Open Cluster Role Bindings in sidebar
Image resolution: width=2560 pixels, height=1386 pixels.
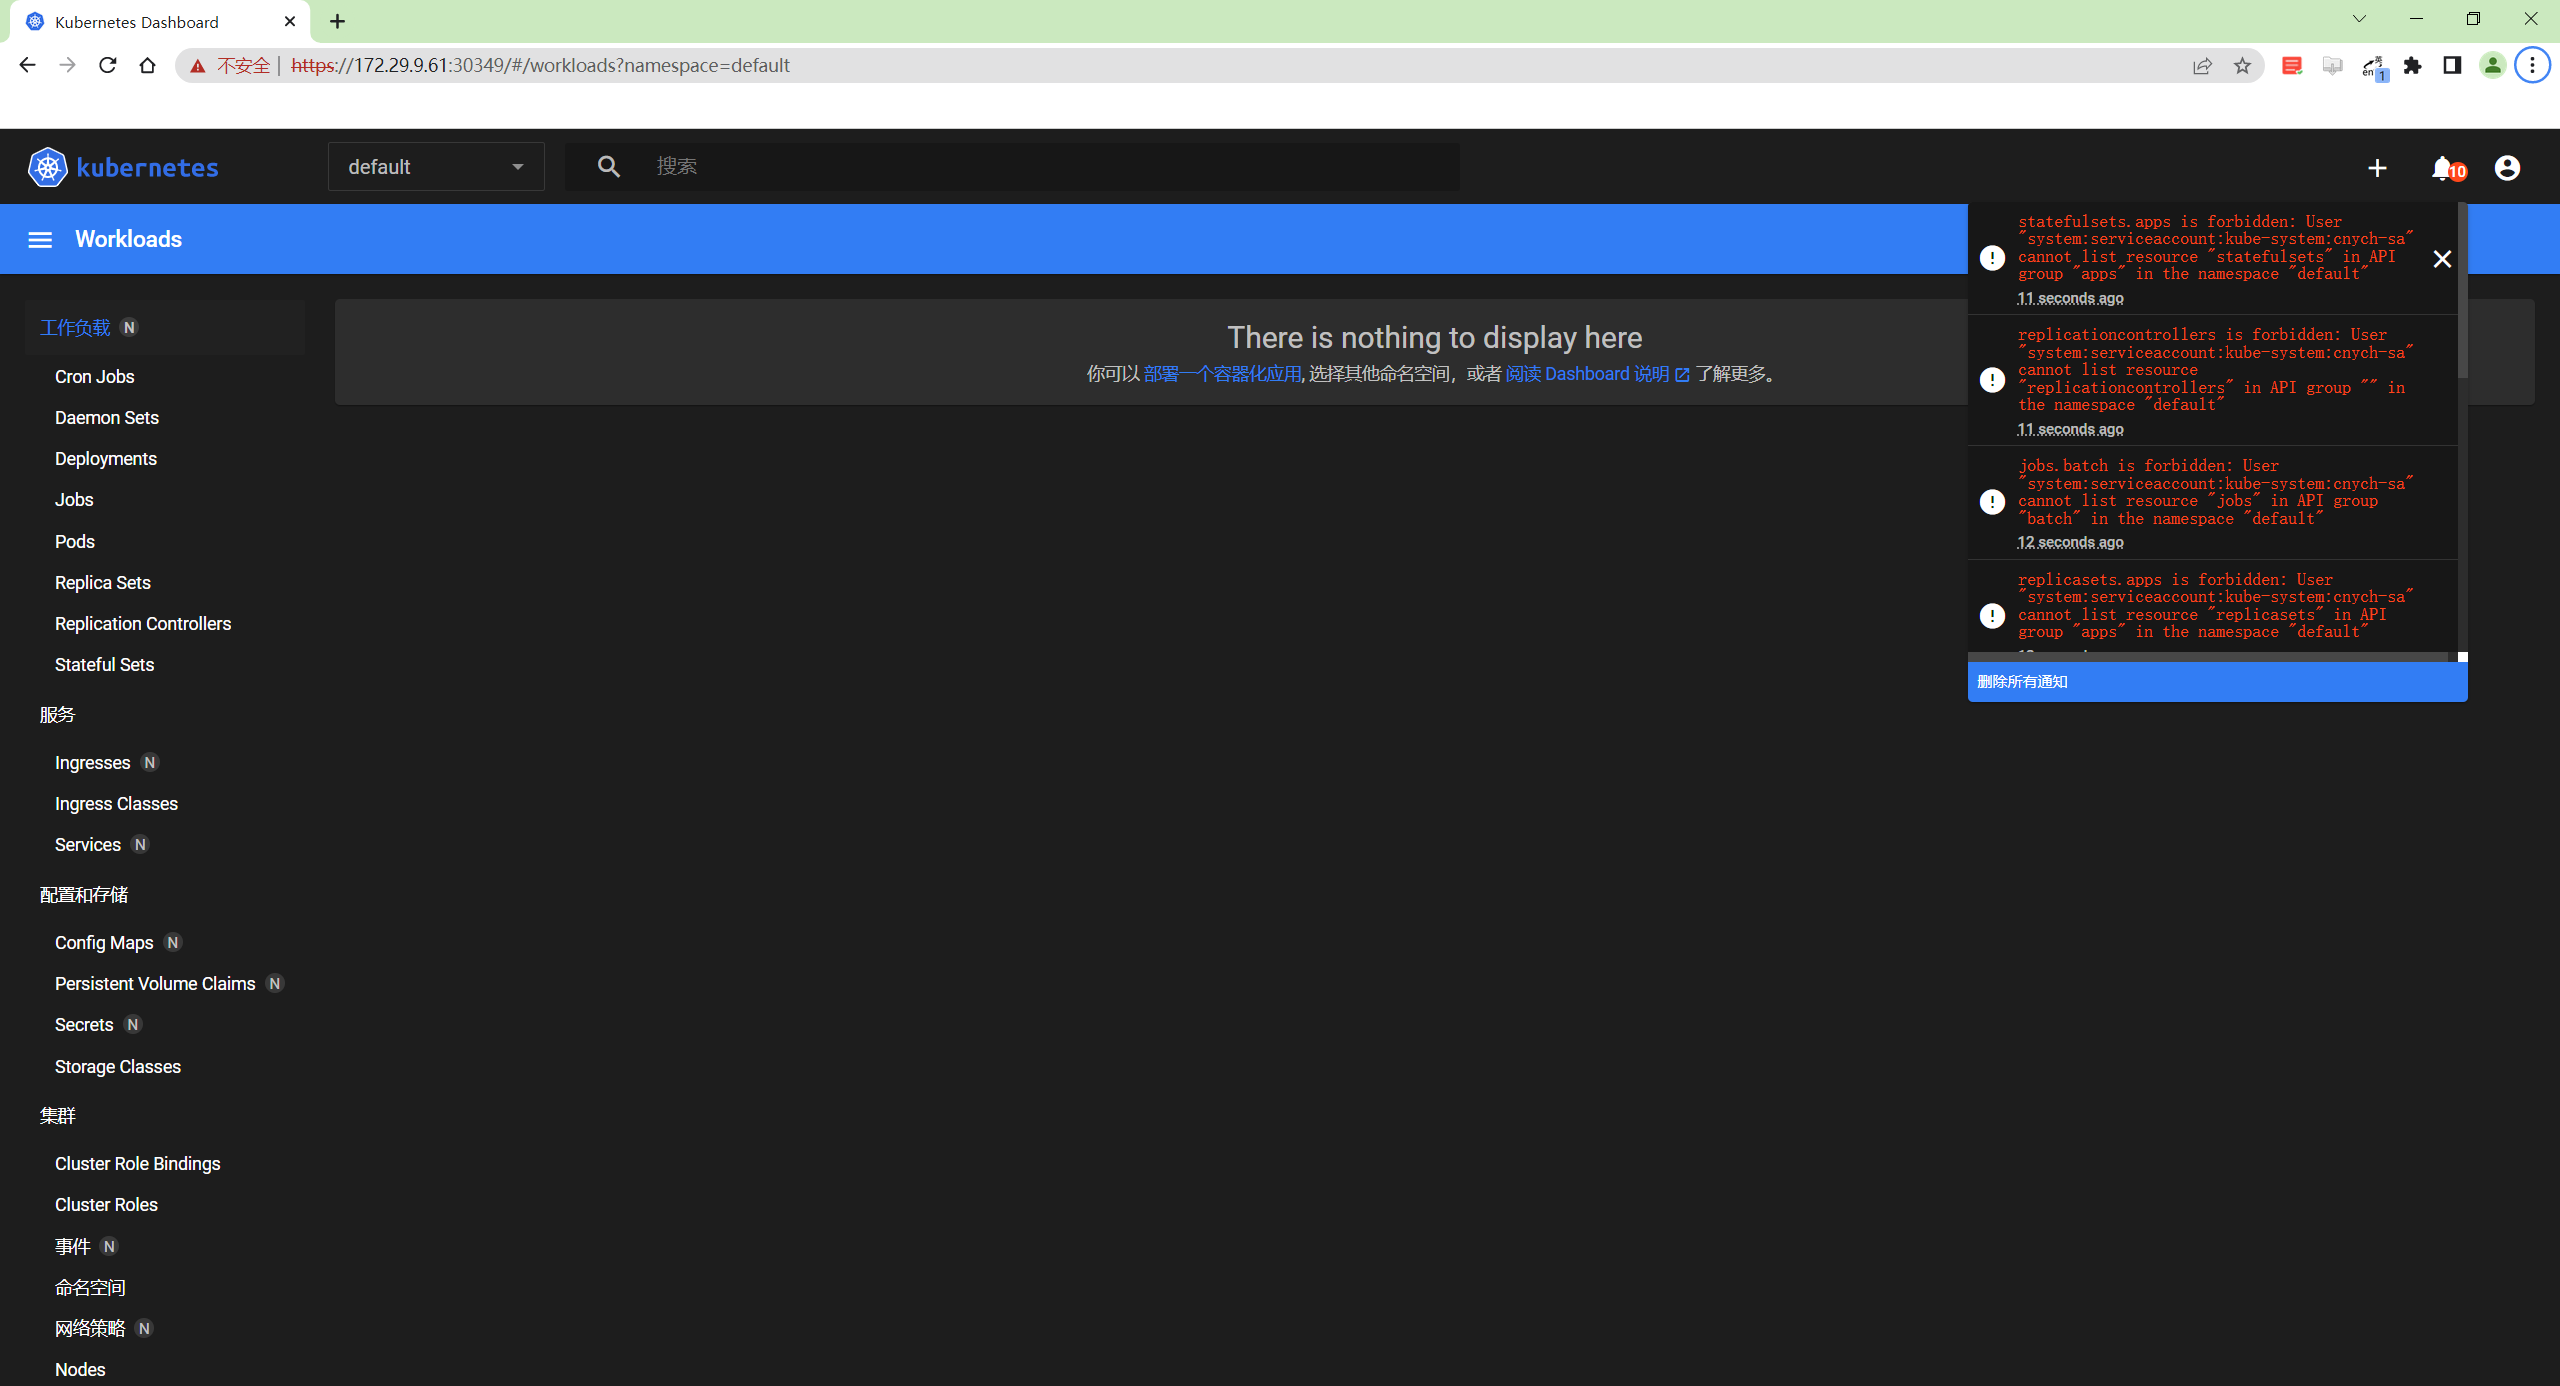[137, 1164]
